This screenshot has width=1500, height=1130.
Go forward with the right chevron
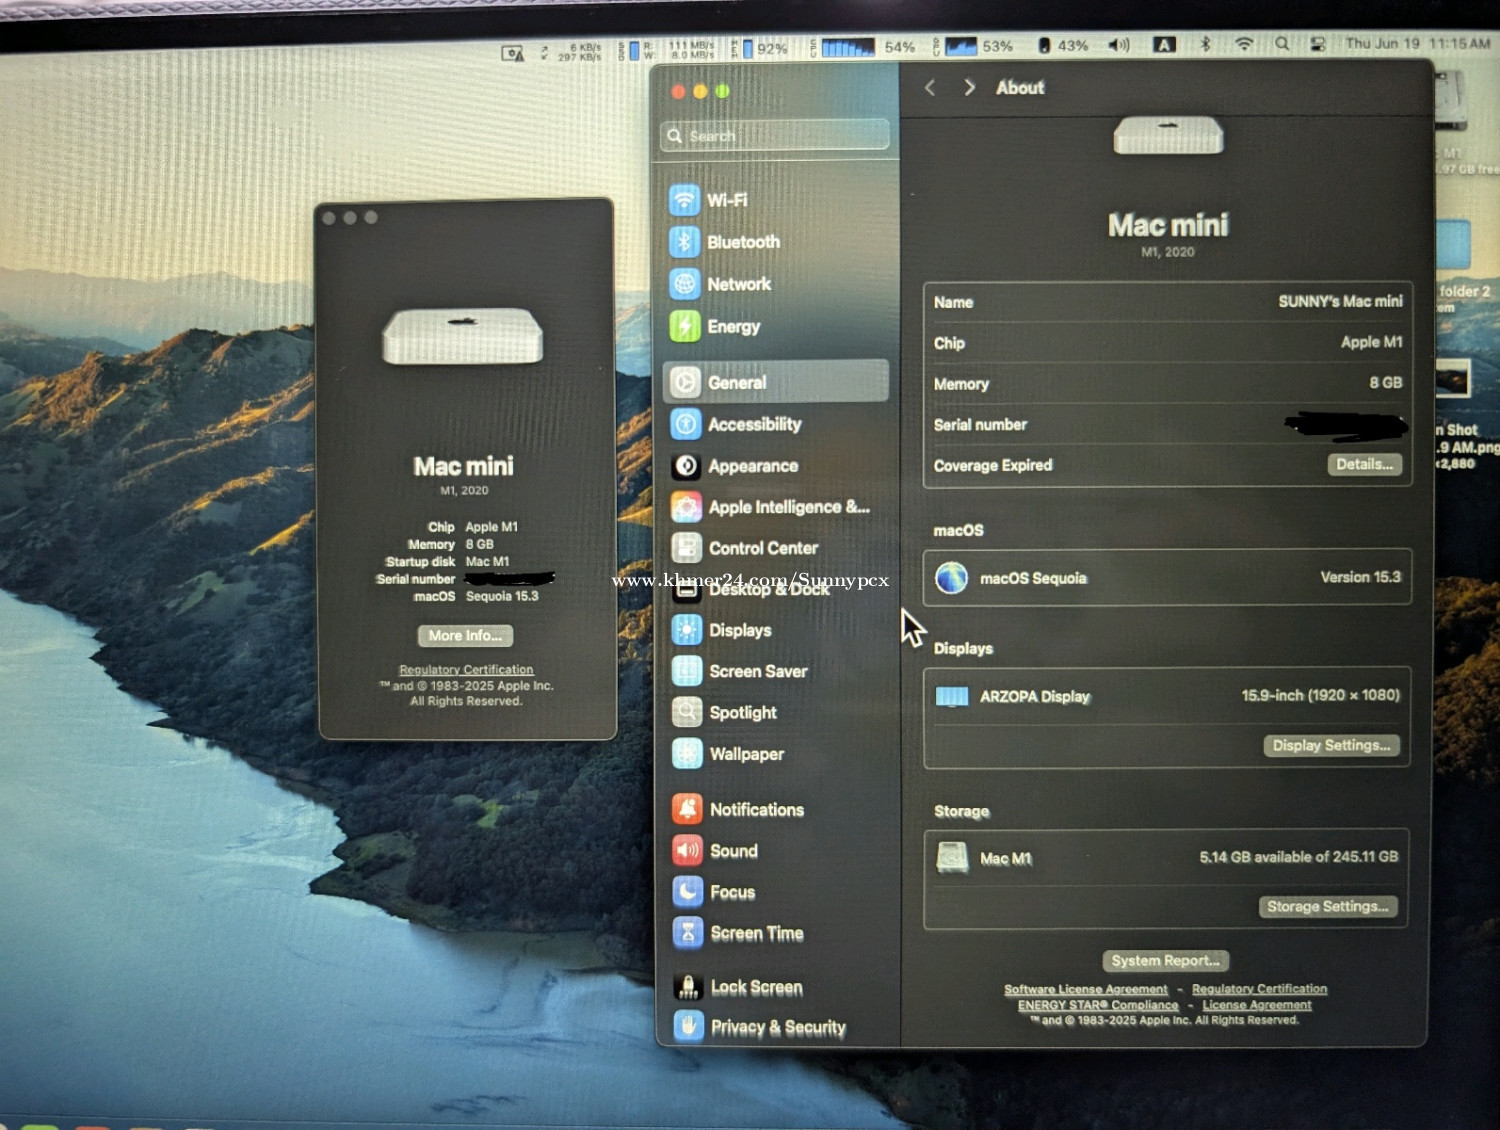[969, 87]
